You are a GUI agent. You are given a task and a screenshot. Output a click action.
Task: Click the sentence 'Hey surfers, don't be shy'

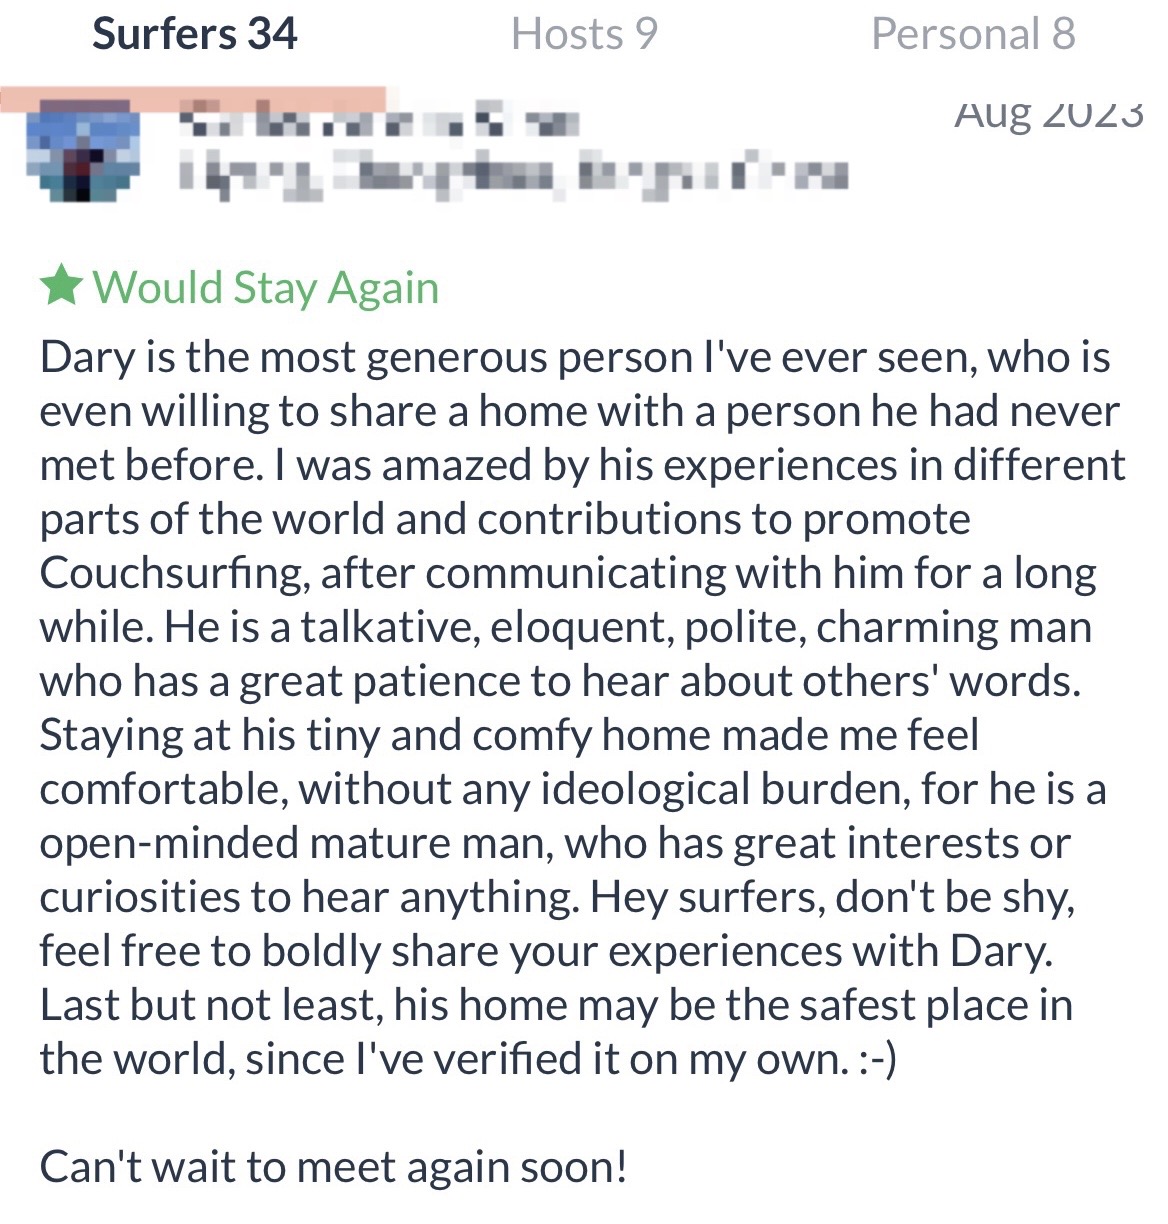[x=832, y=897]
